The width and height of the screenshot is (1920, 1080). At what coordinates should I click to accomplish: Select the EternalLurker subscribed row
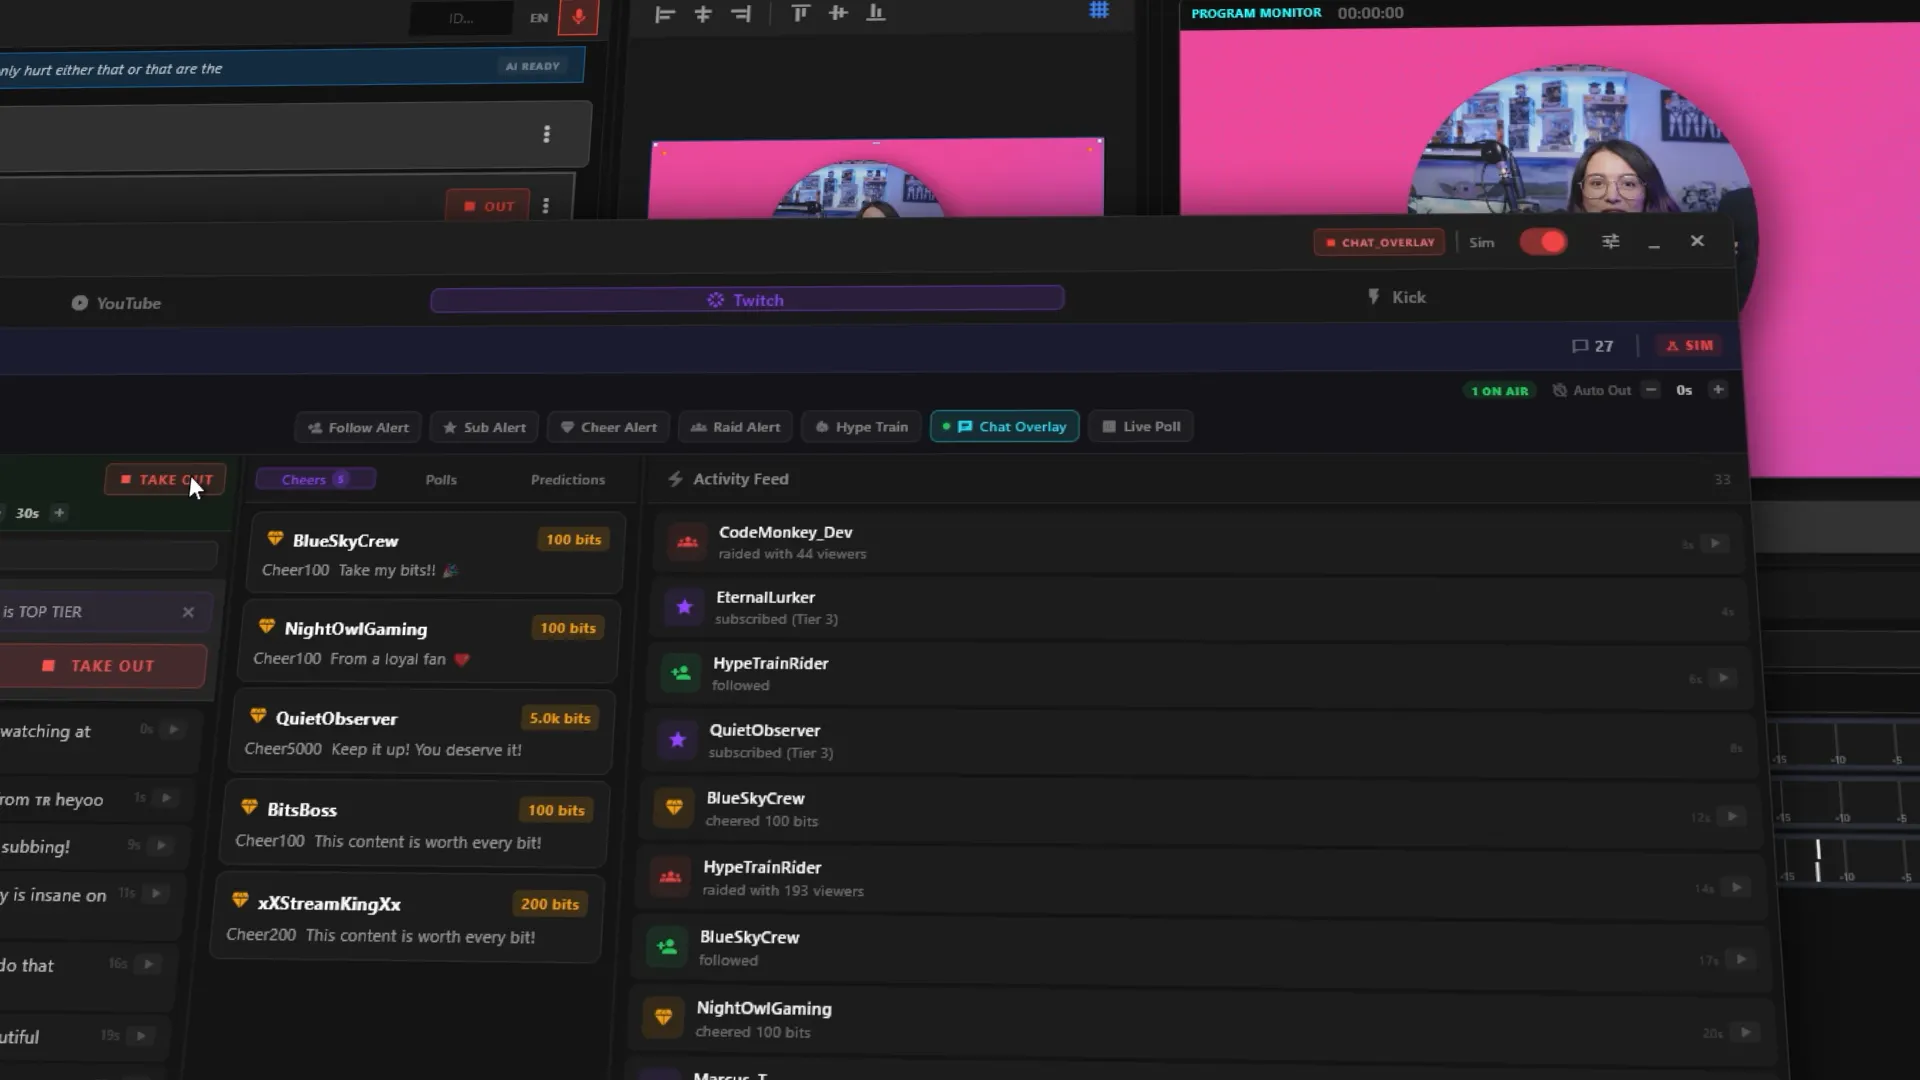tap(1200, 608)
